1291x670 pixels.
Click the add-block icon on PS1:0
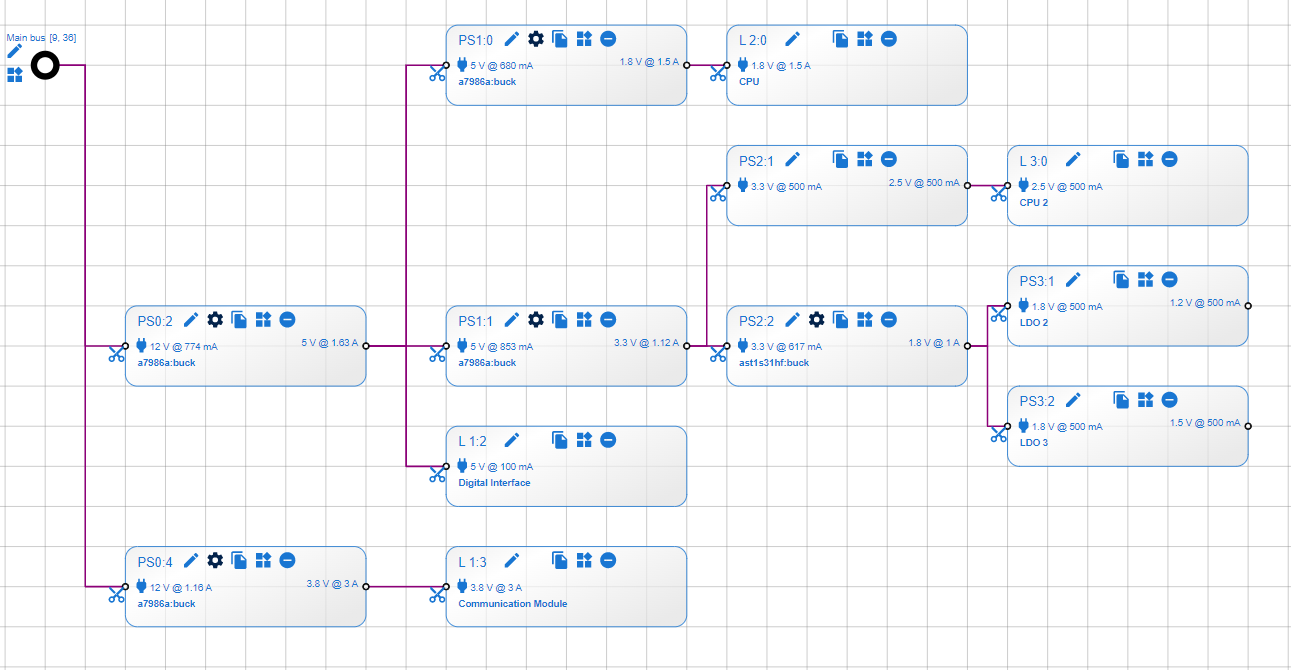pyautogui.click(x=584, y=39)
